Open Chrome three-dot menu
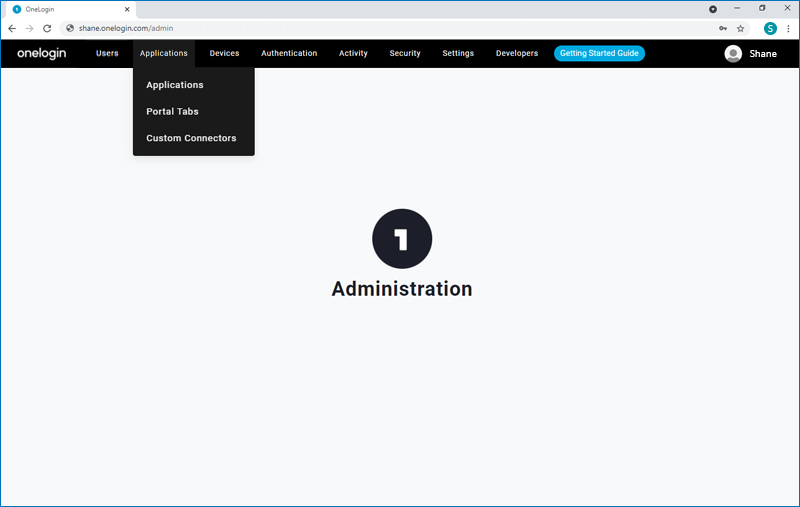This screenshot has width=800, height=507. 788,28
